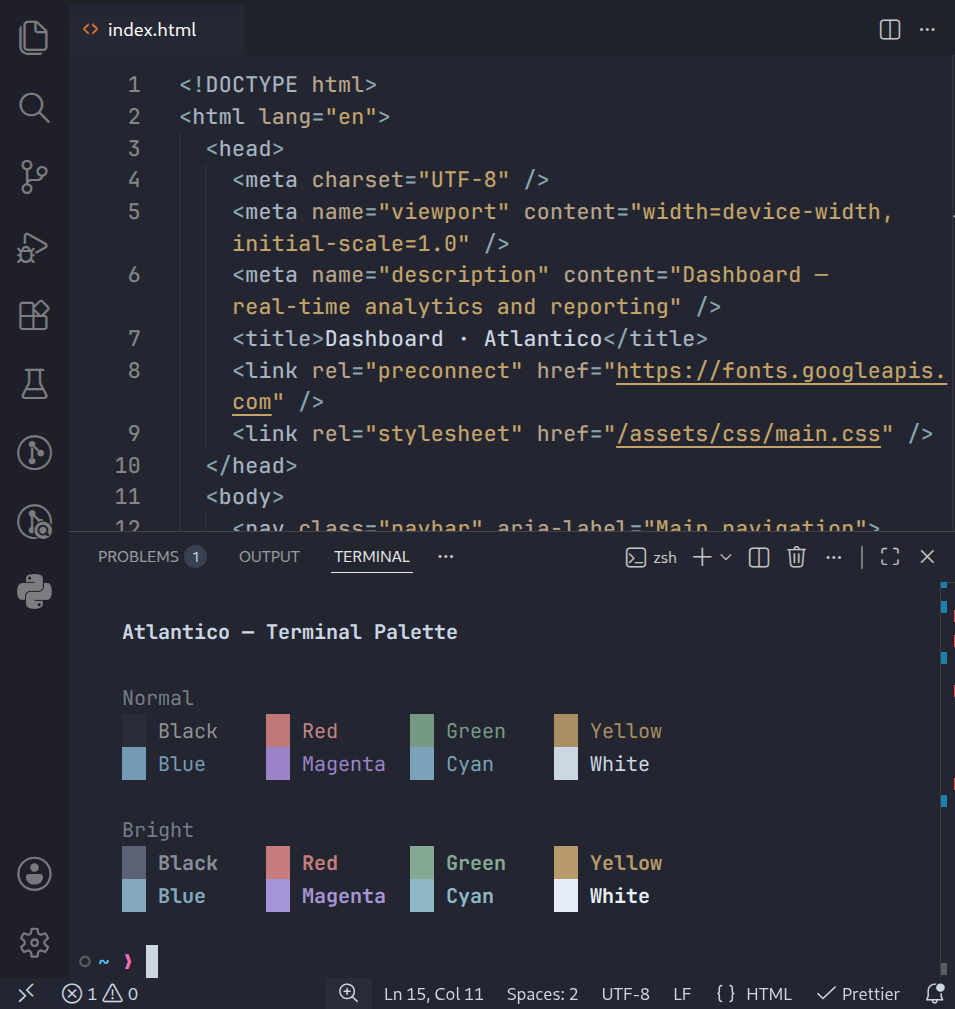The width and height of the screenshot is (955, 1009).
Task: Show additional panel views ellipsis
Action: coord(446,557)
